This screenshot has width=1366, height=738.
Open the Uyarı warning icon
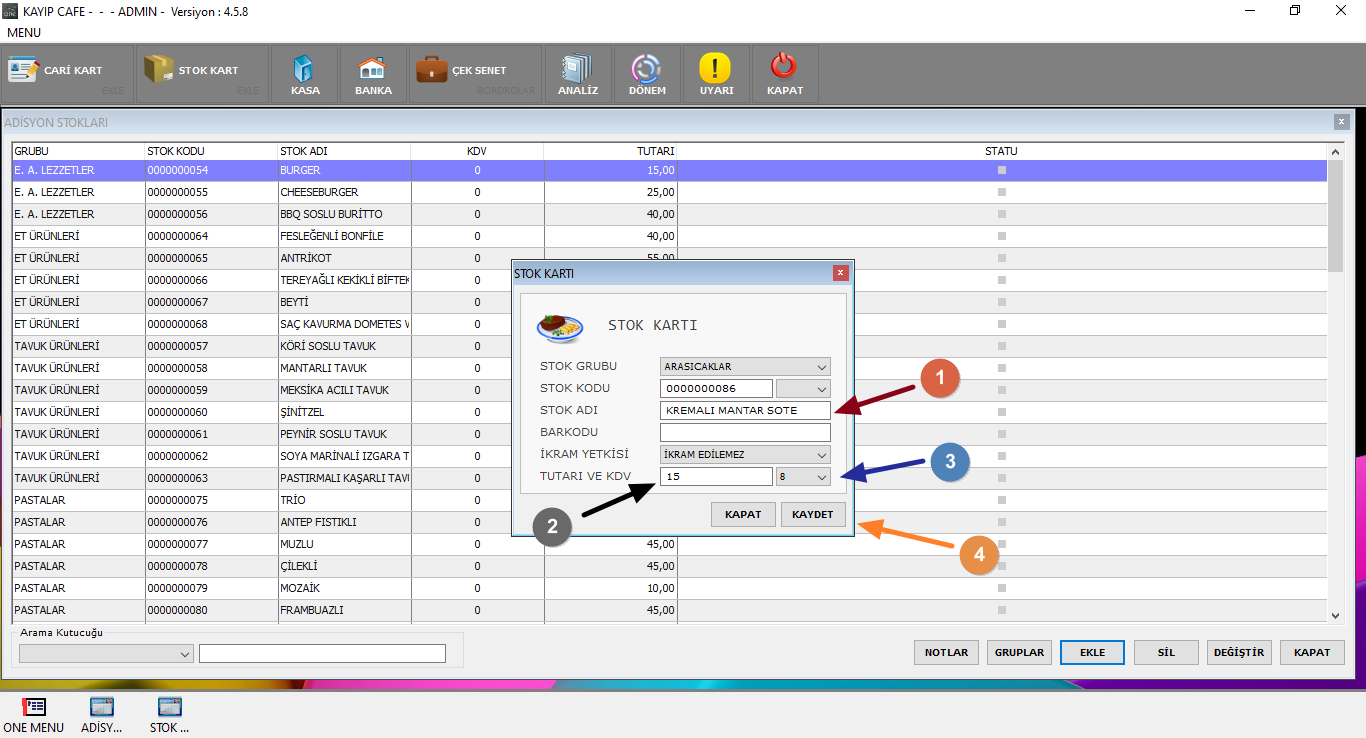tap(715, 70)
